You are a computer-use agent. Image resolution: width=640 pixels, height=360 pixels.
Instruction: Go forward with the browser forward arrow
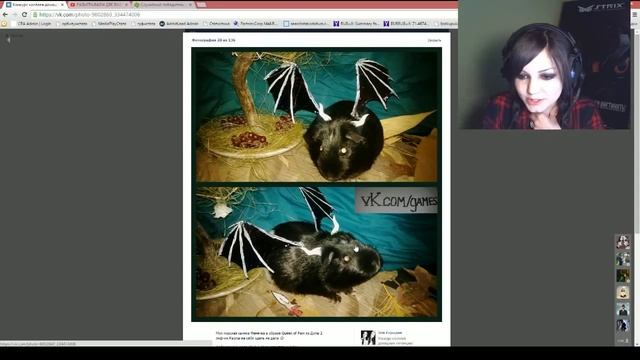click(x=15, y=14)
